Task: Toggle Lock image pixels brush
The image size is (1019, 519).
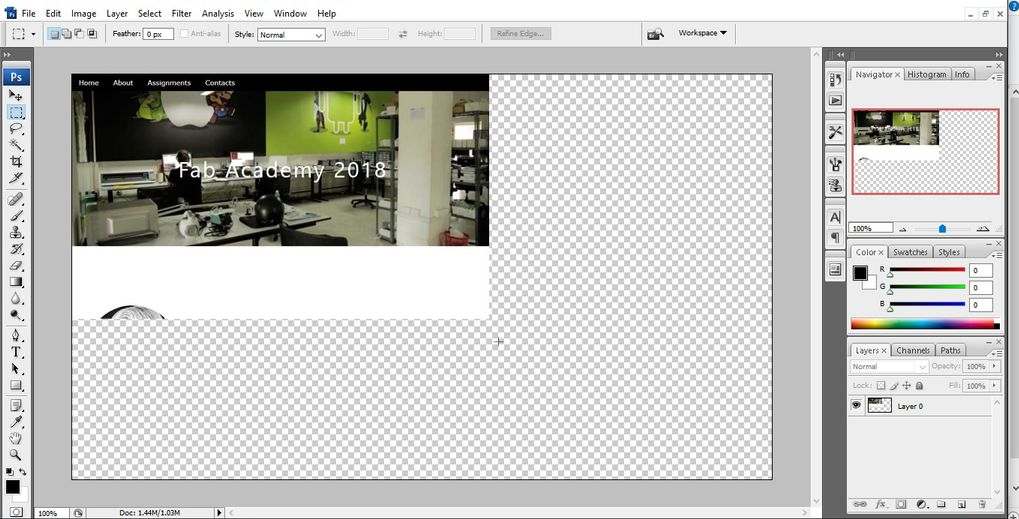Action: click(x=894, y=386)
